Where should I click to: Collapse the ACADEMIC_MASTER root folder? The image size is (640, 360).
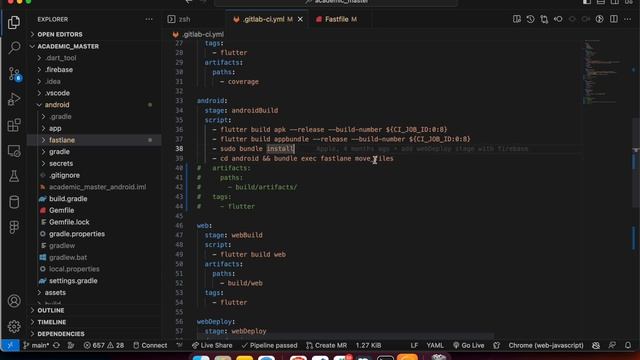point(68,46)
